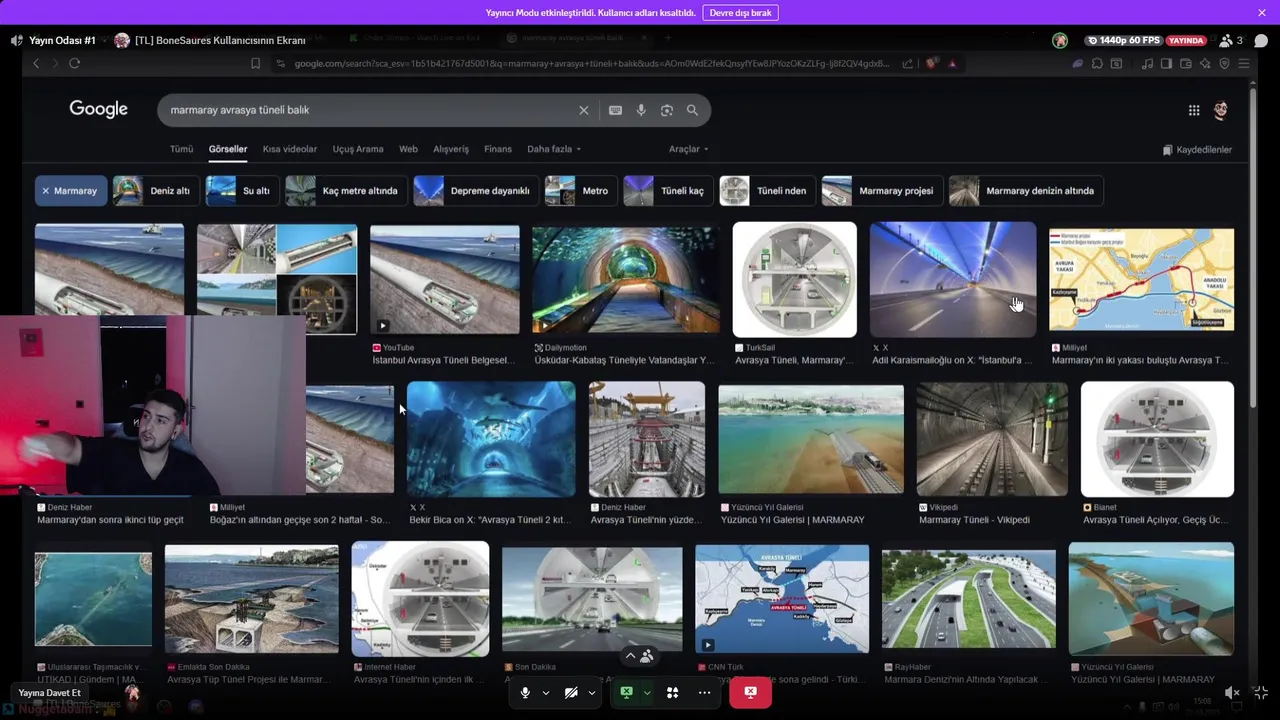This screenshot has width=1280, height=720.
Task: Open microphone options arrow beside mic button
Action: [546, 692]
